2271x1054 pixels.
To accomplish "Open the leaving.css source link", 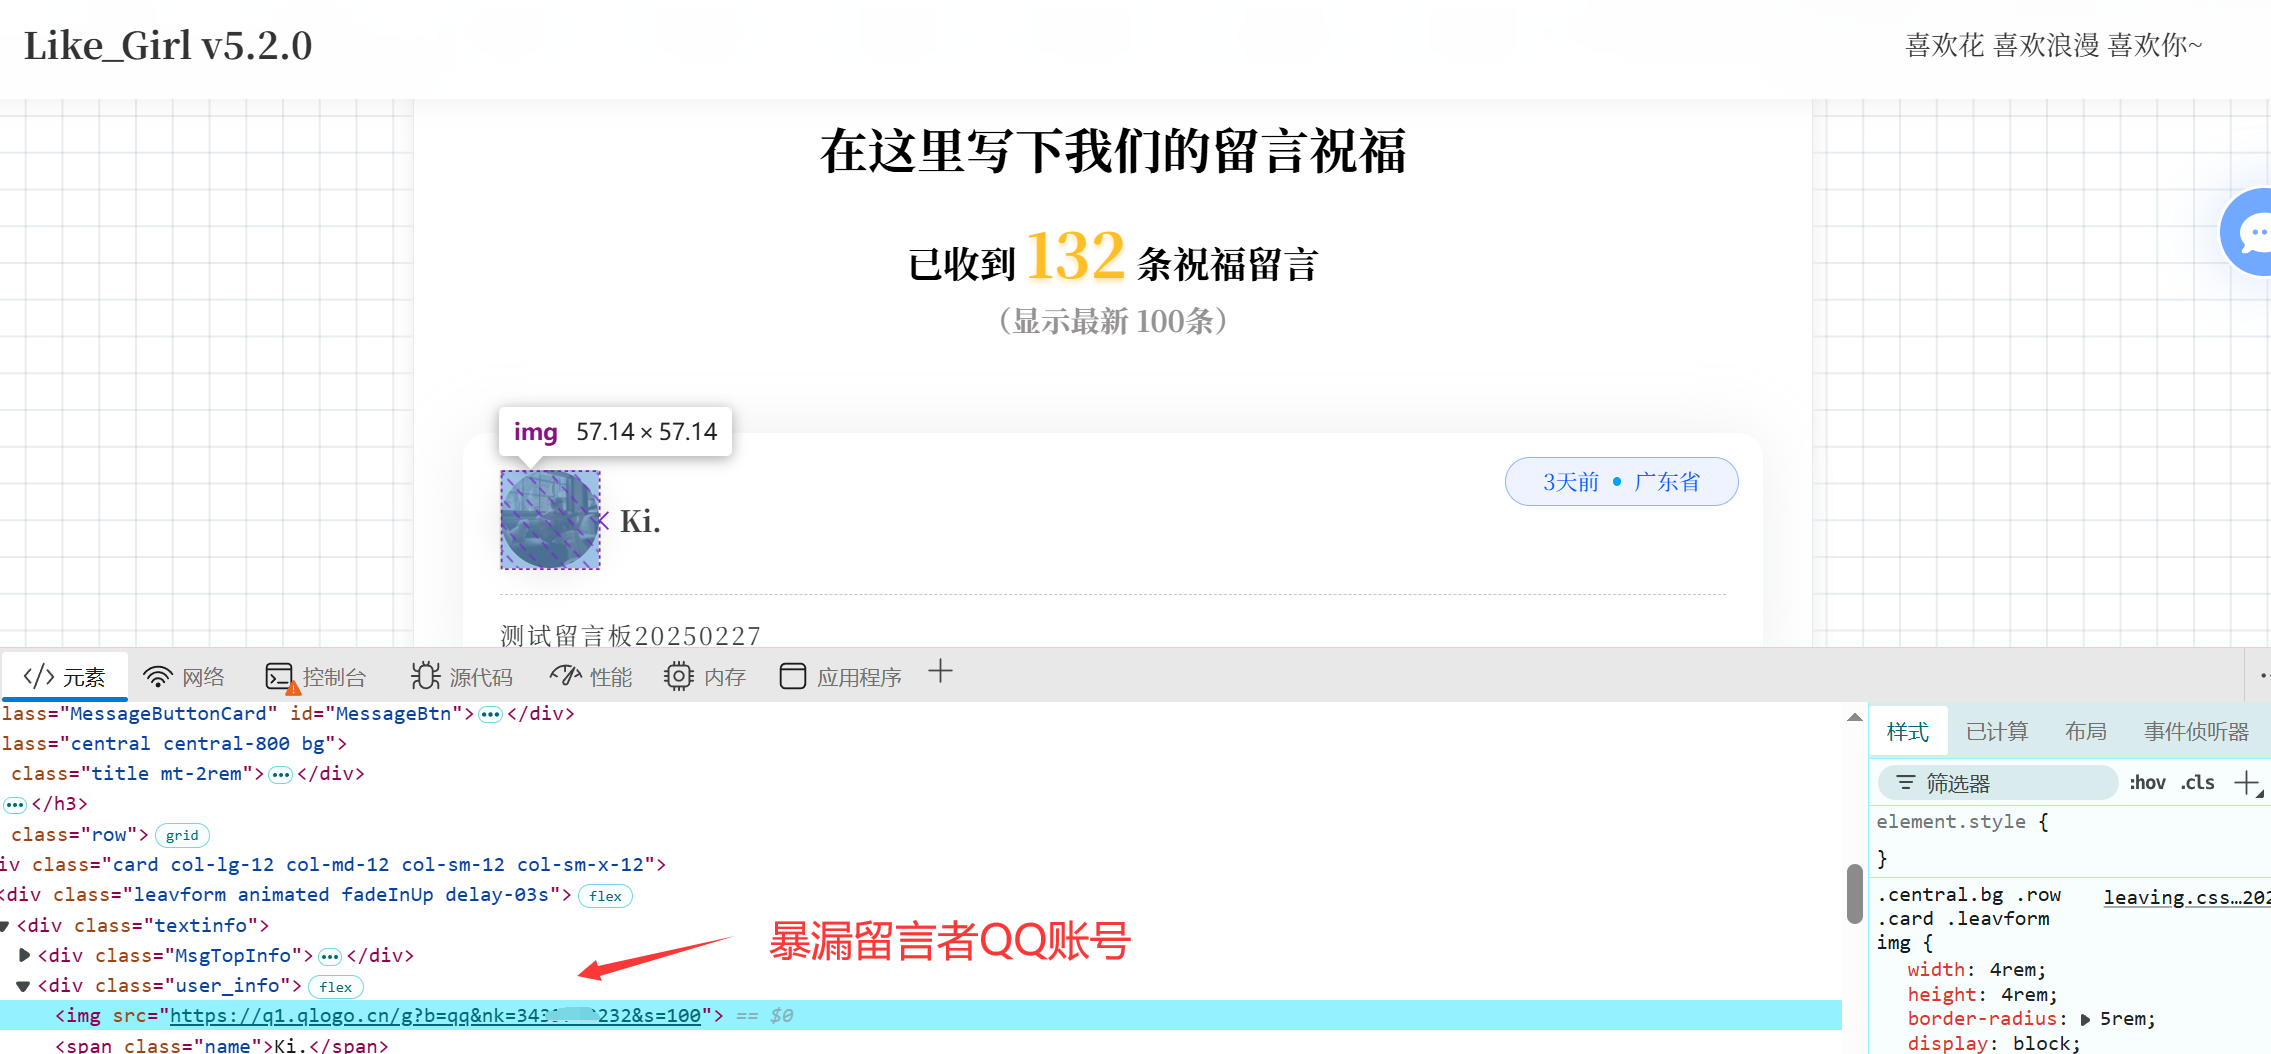I will tap(2186, 897).
